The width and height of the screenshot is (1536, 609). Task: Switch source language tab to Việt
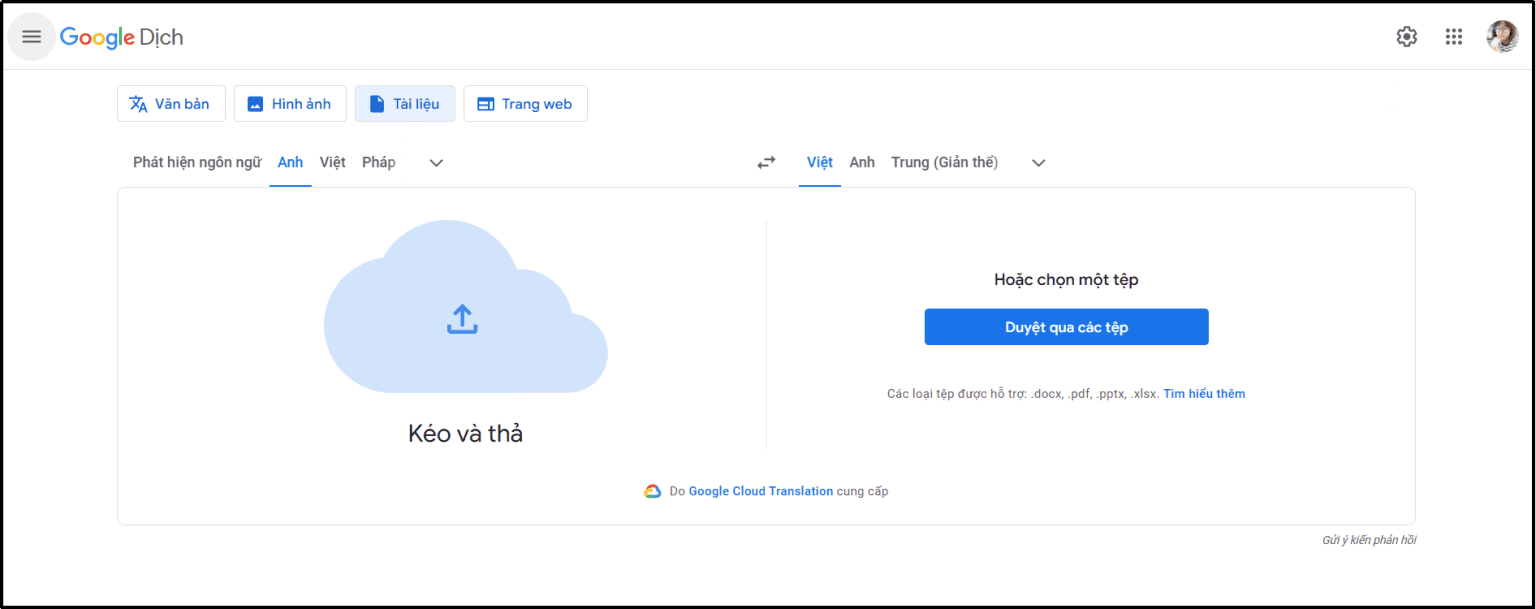click(332, 161)
